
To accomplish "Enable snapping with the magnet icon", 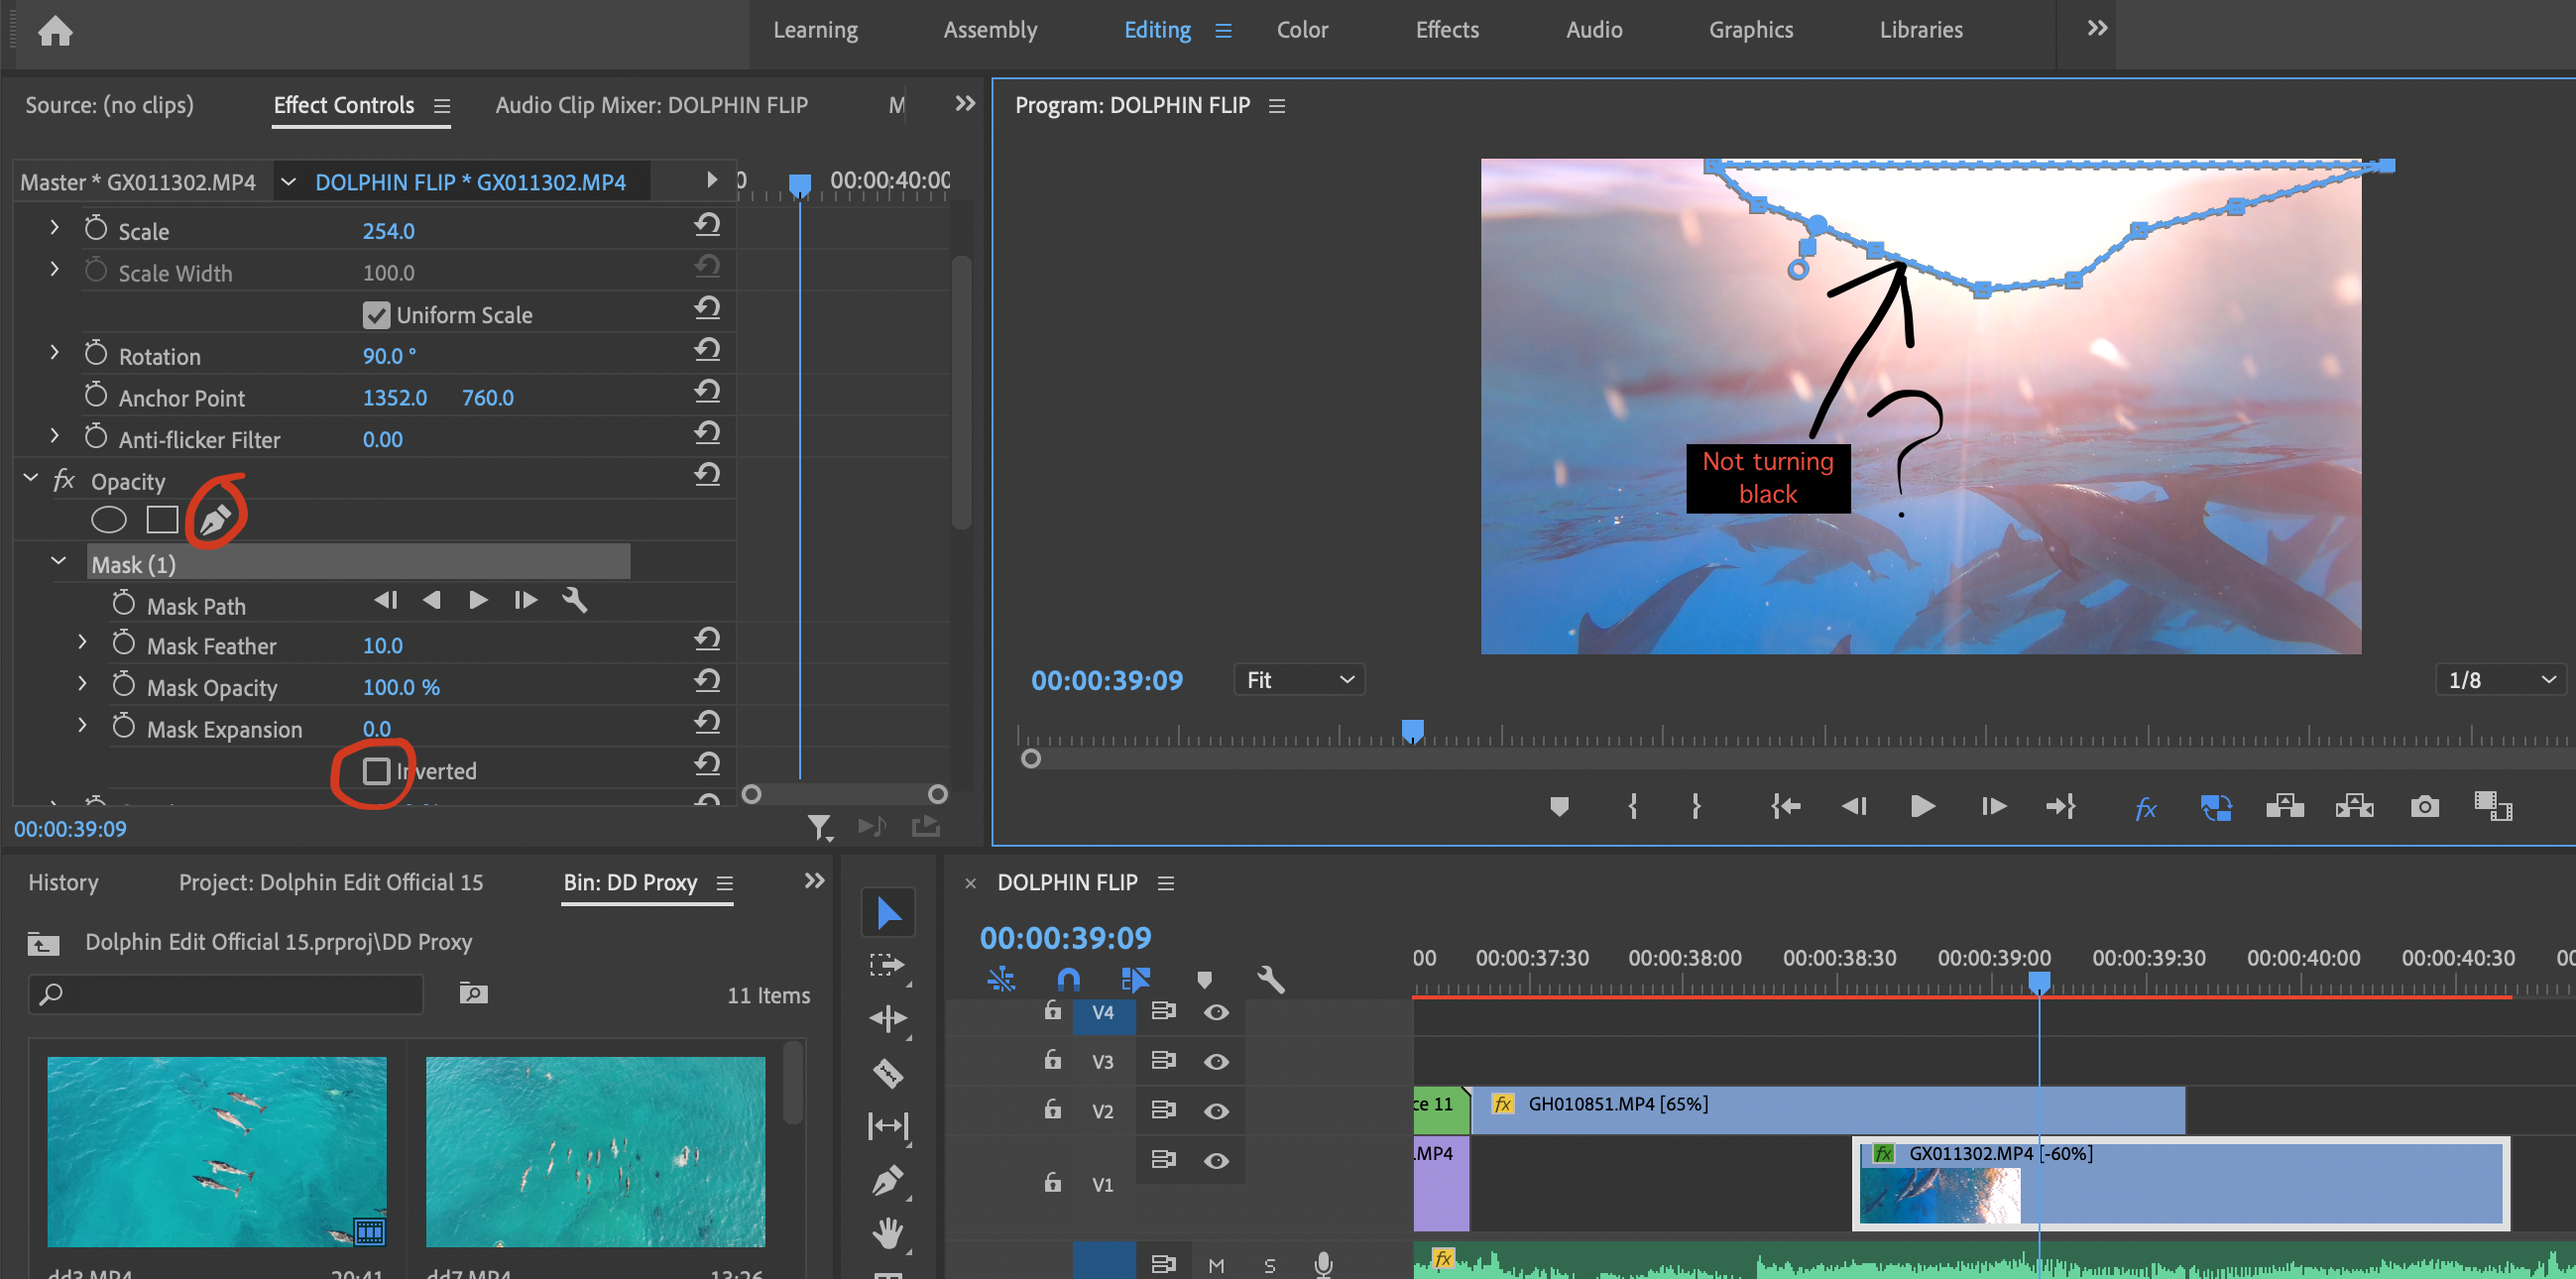I will coord(1067,979).
